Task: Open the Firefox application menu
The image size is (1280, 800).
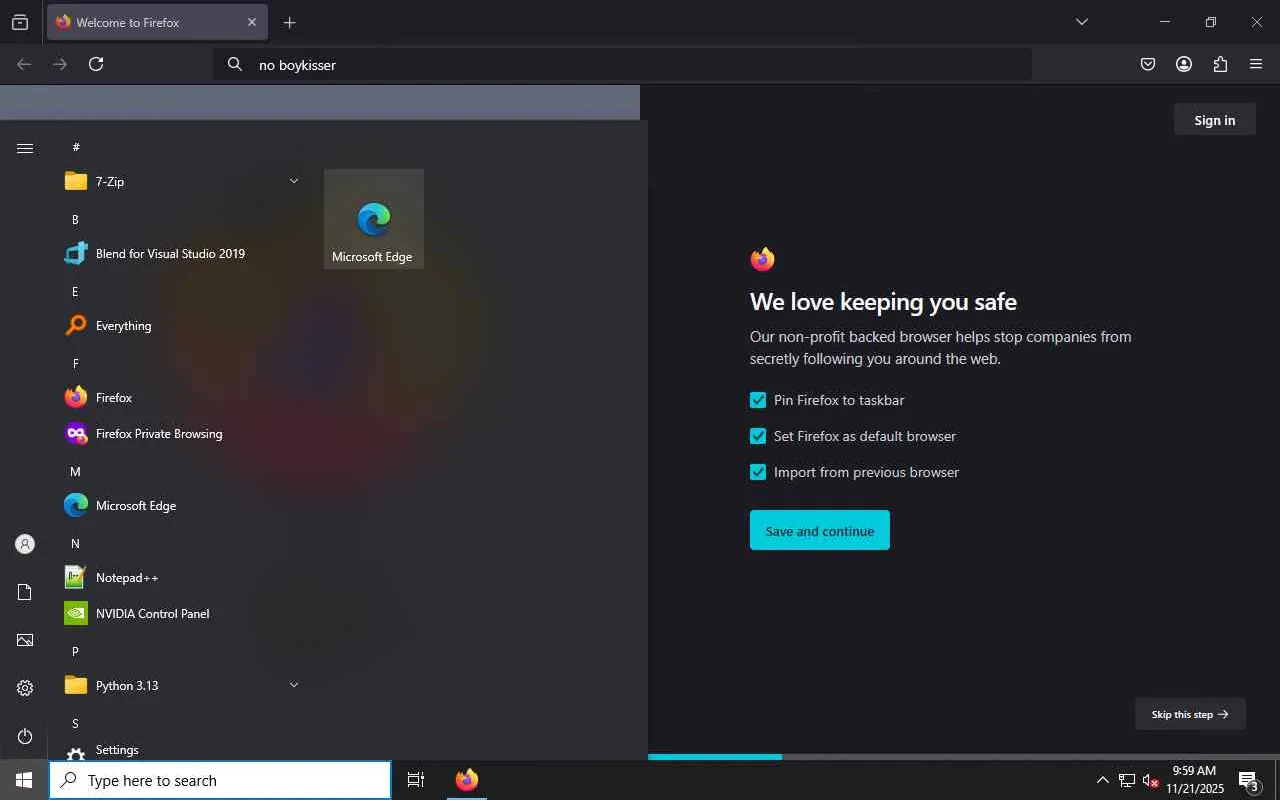Action: (1256, 64)
